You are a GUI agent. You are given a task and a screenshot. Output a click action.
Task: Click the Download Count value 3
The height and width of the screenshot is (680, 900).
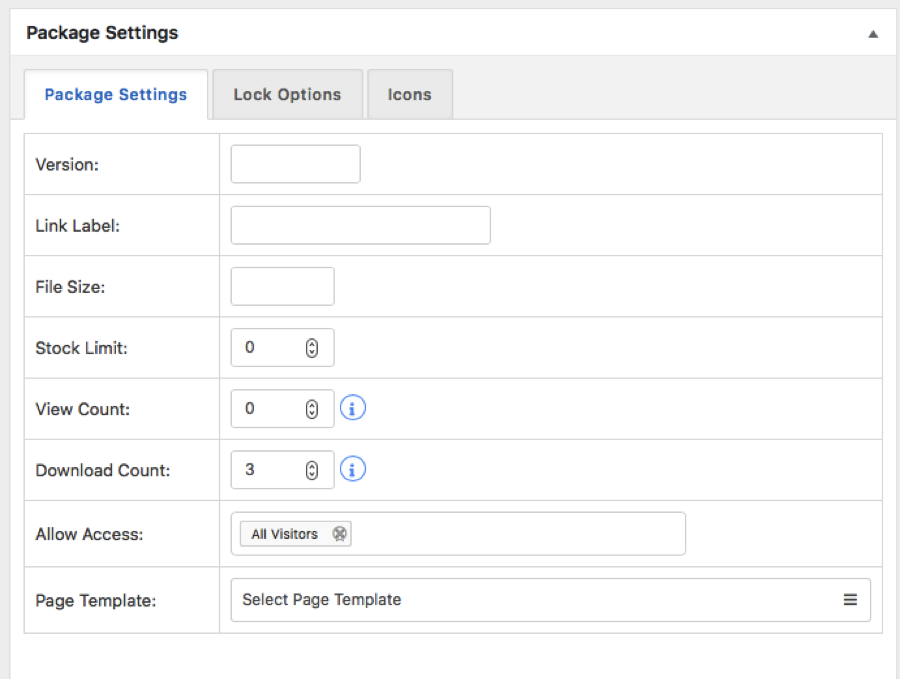pyautogui.click(x=250, y=469)
